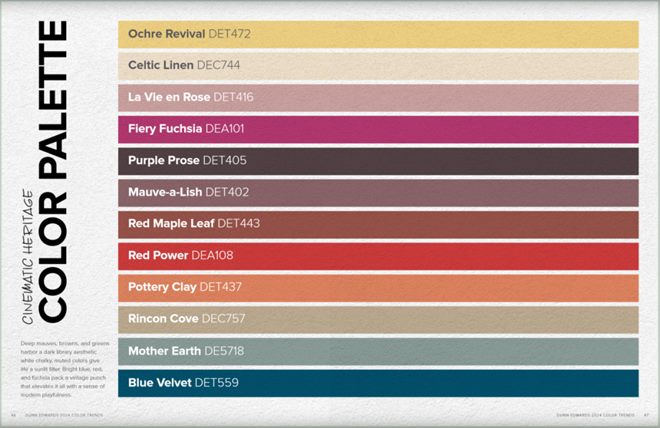Select the DET402 code text
Image resolution: width=660 pixels, height=428 pixels.
click(227, 192)
